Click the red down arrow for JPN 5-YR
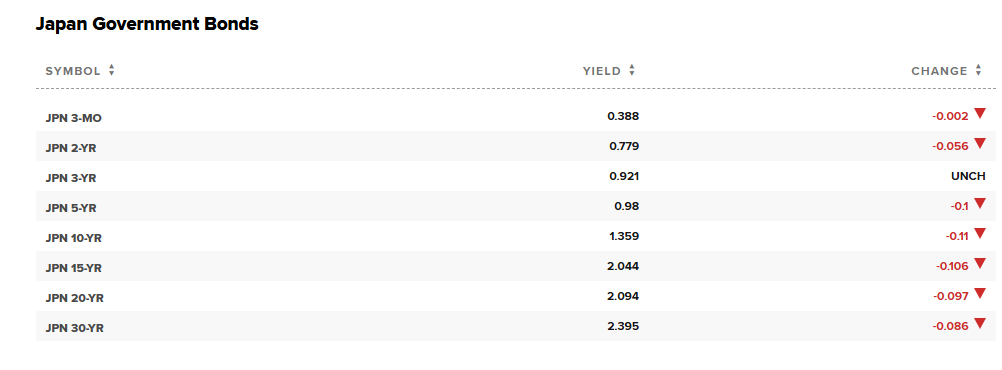This screenshot has width=1002, height=370. [x=980, y=204]
